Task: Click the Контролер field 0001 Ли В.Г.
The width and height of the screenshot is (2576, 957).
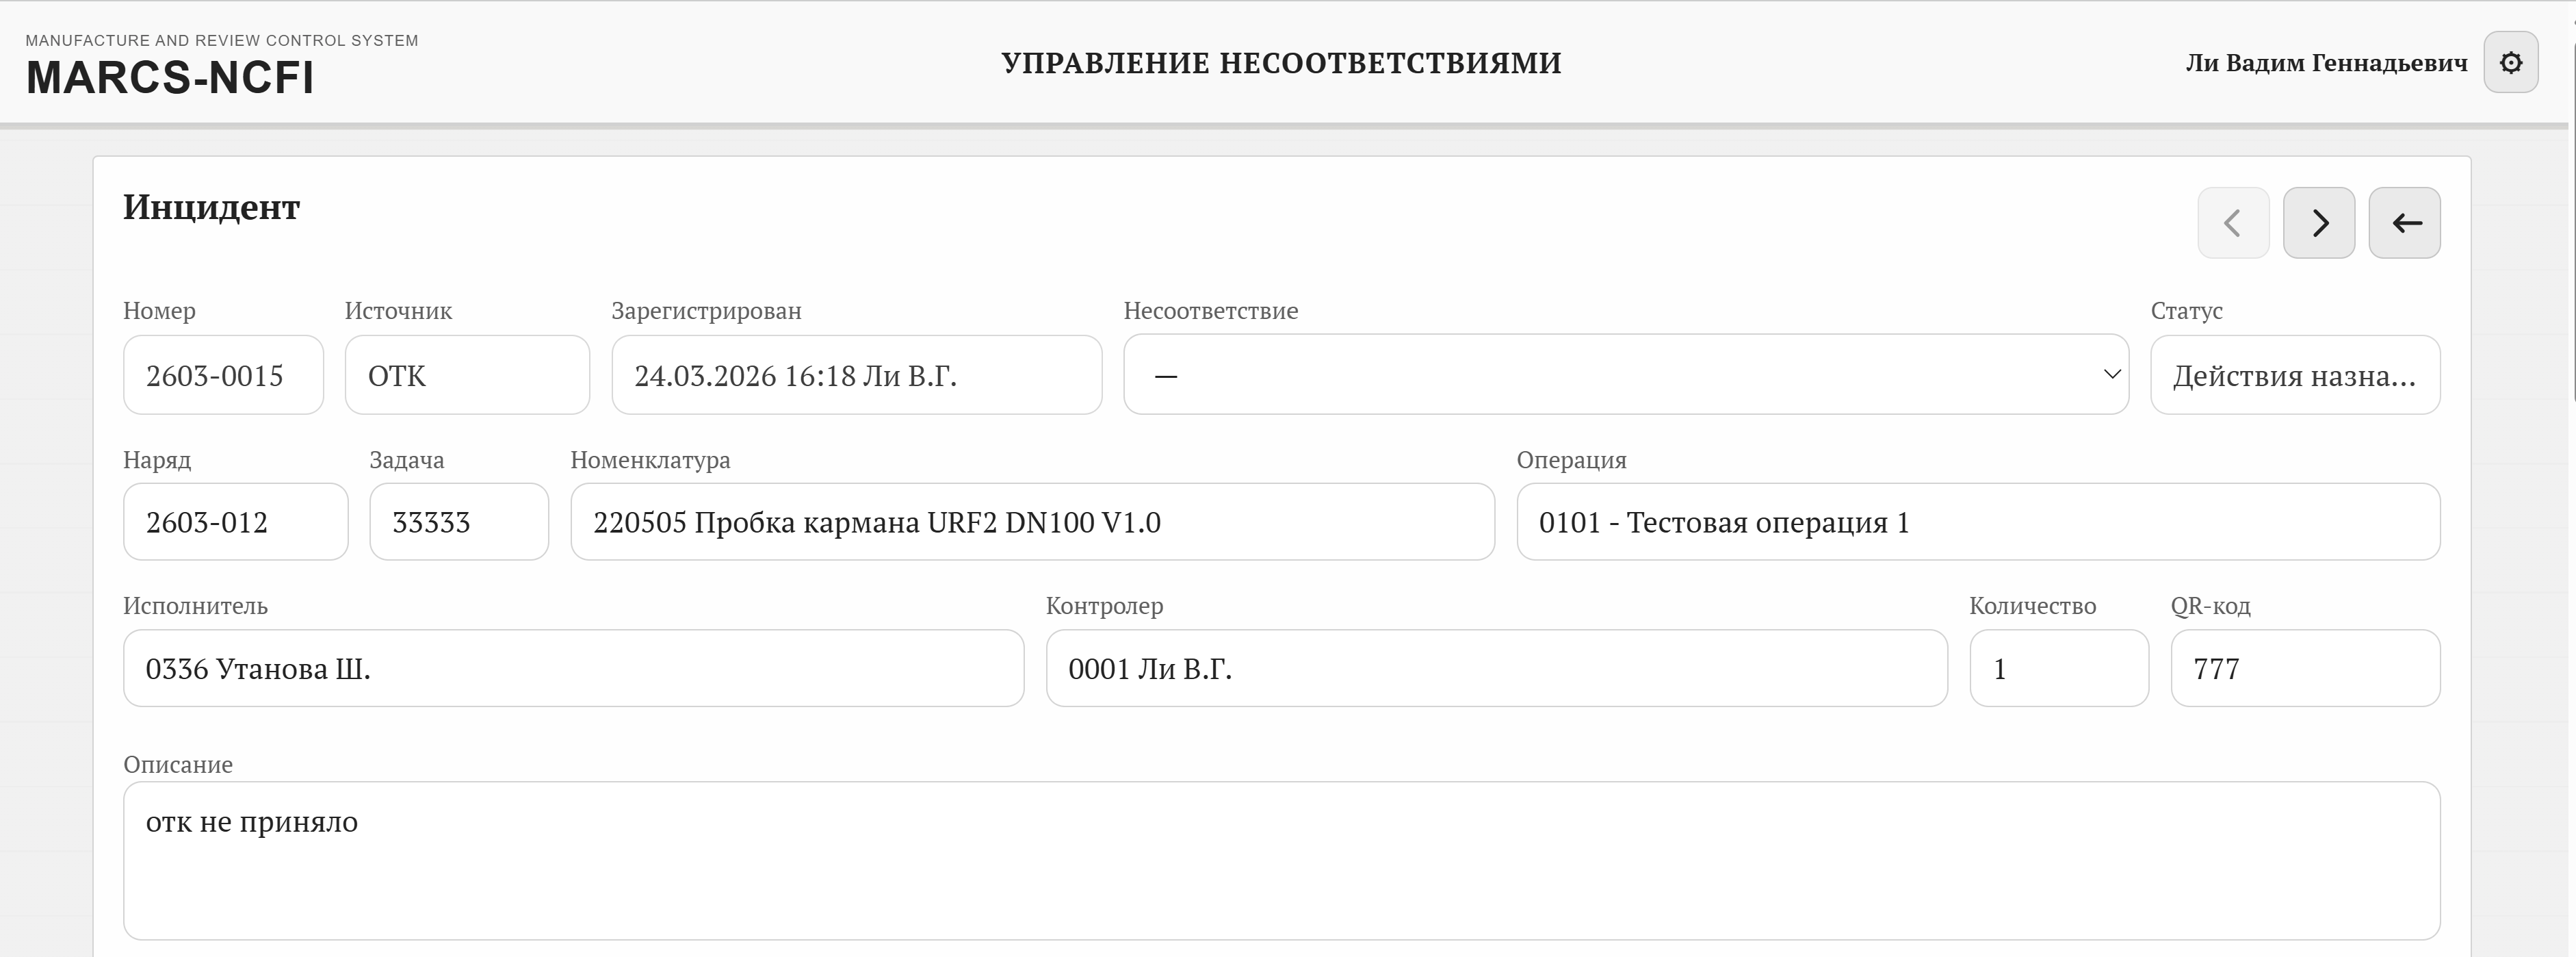Action: 1496,668
